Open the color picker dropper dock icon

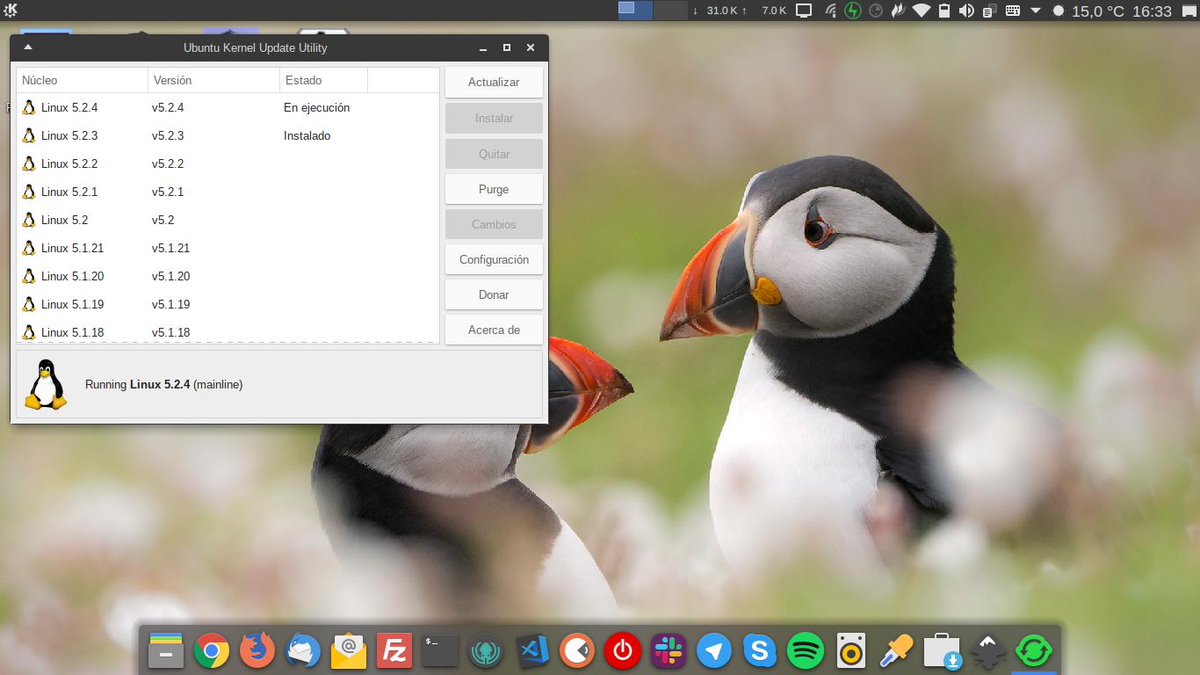[897, 651]
